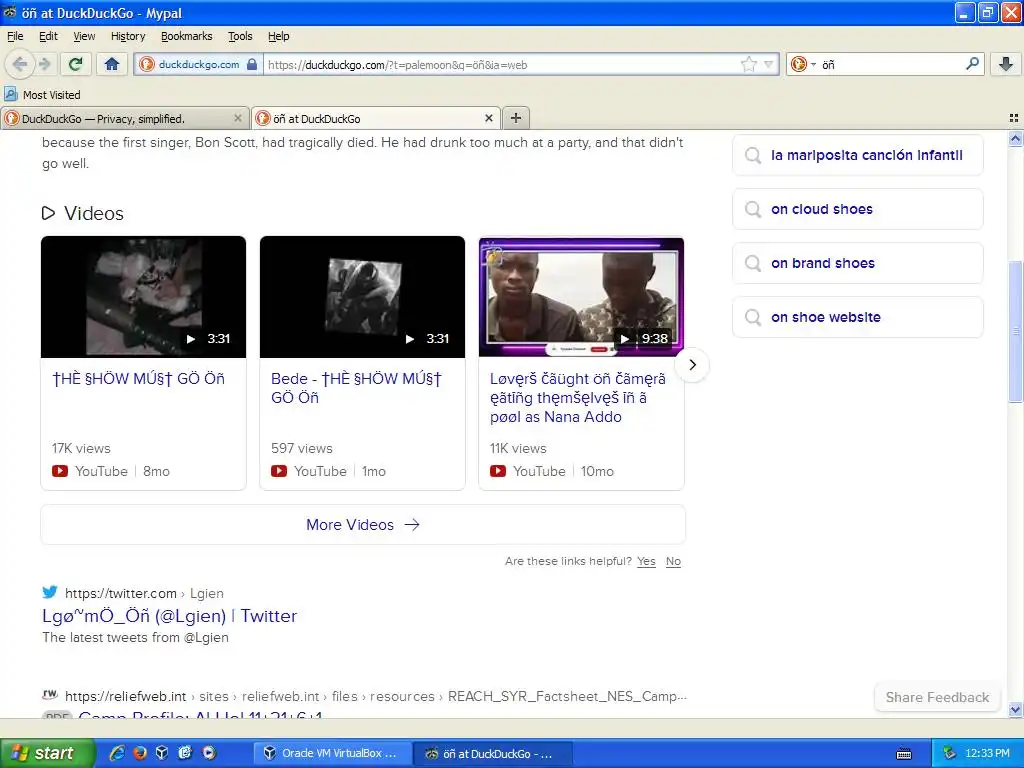The width and height of the screenshot is (1024, 768).
Task: Click into the address bar URL field
Action: [500, 64]
